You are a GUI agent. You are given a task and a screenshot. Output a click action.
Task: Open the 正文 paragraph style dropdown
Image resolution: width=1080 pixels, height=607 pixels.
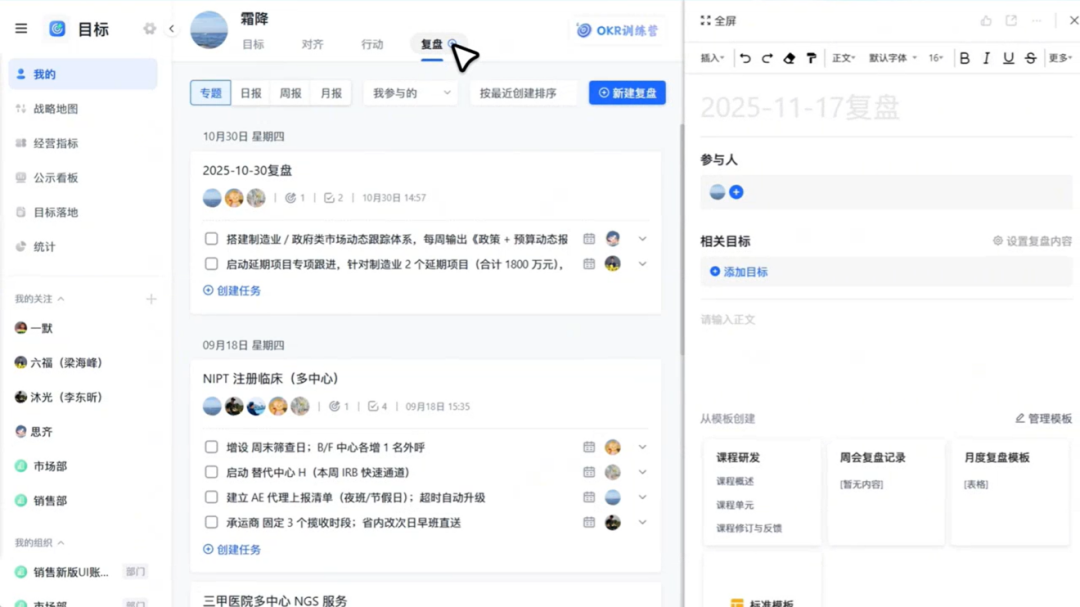(x=843, y=59)
